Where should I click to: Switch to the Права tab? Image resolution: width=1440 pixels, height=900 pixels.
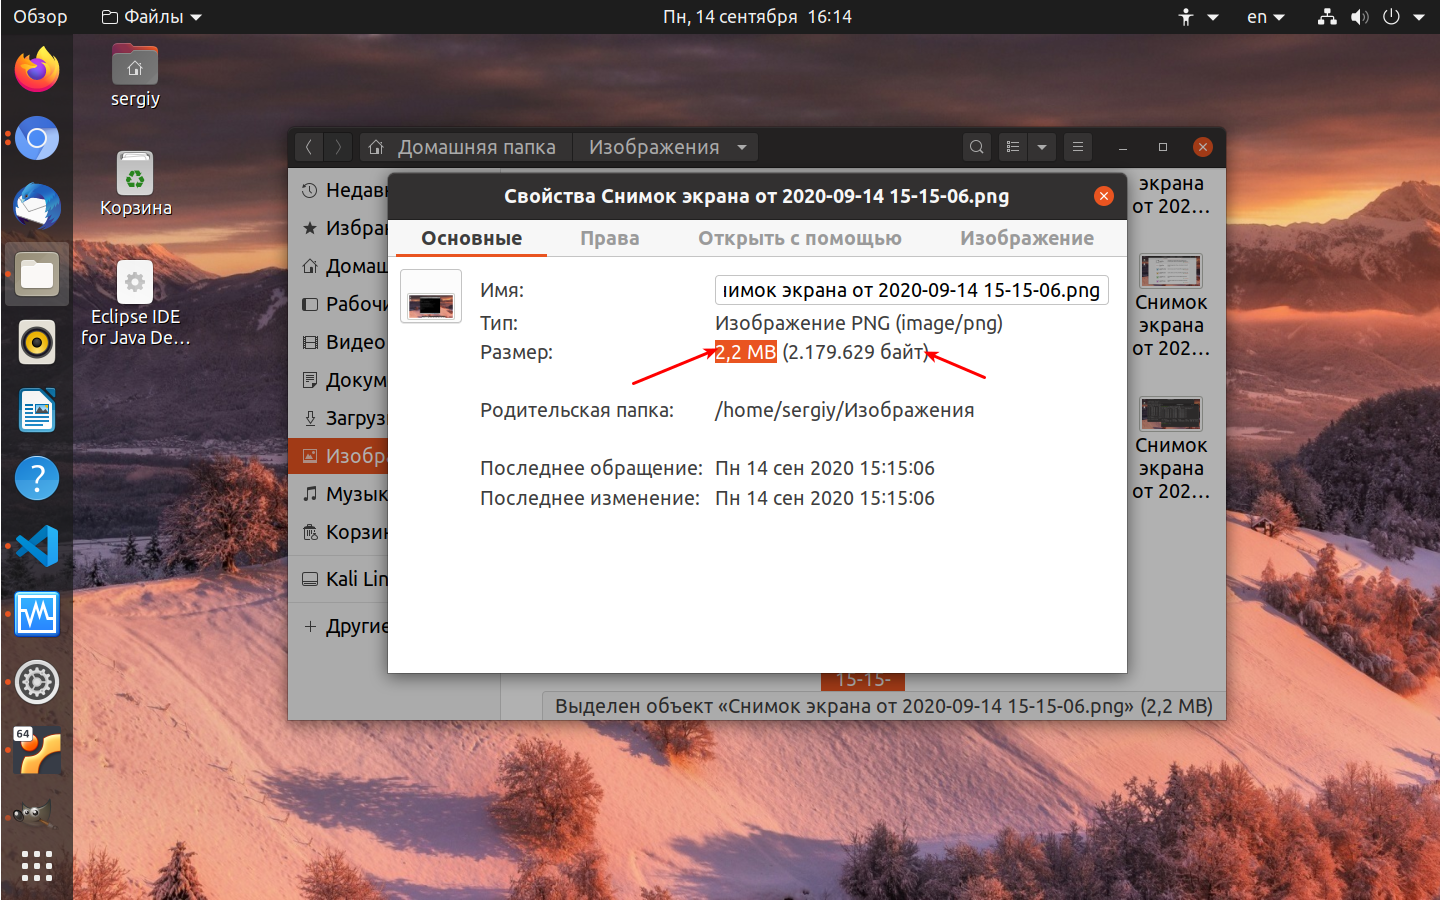point(610,238)
